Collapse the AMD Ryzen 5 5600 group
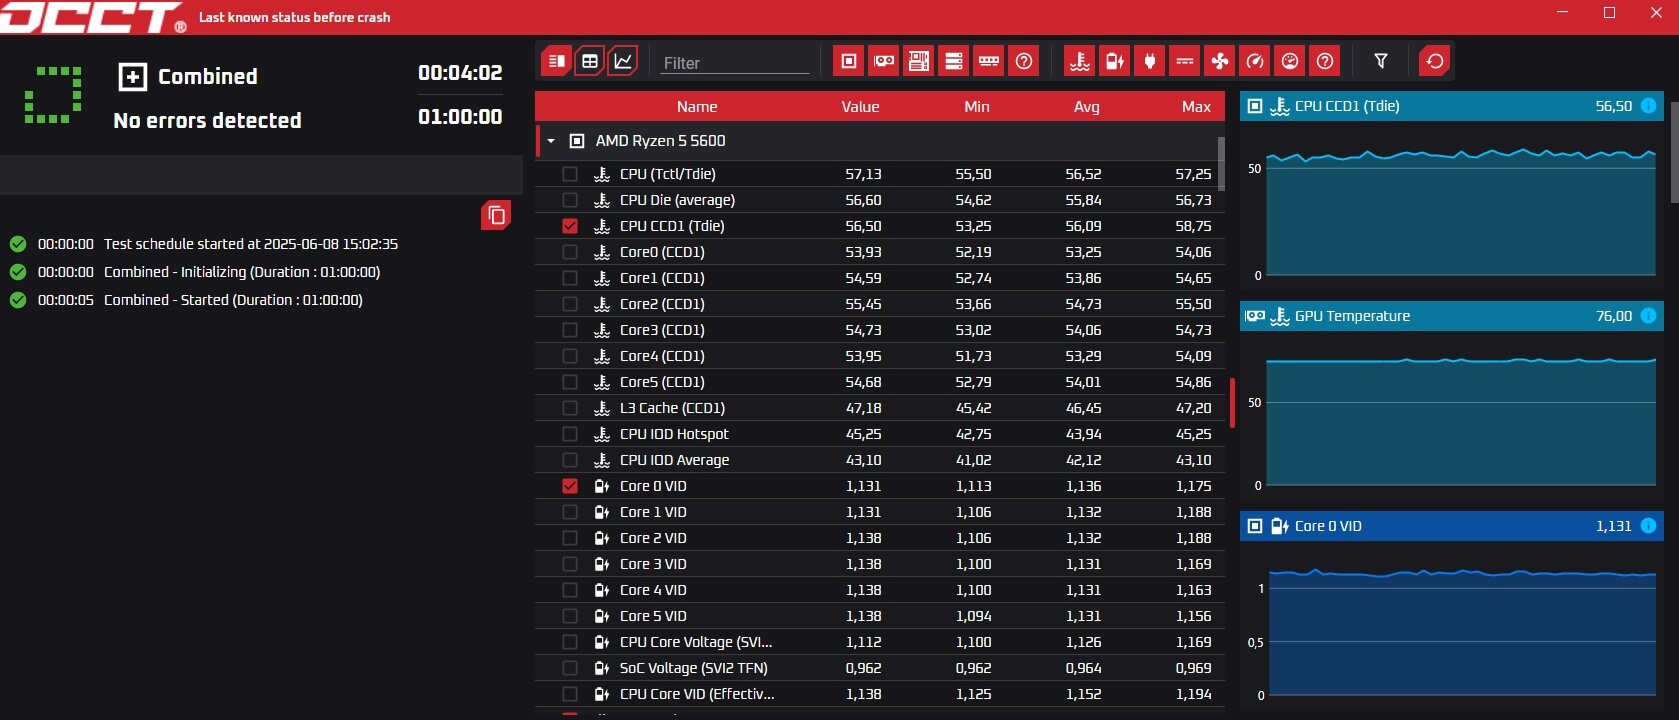This screenshot has width=1679, height=720. tap(551, 141)
